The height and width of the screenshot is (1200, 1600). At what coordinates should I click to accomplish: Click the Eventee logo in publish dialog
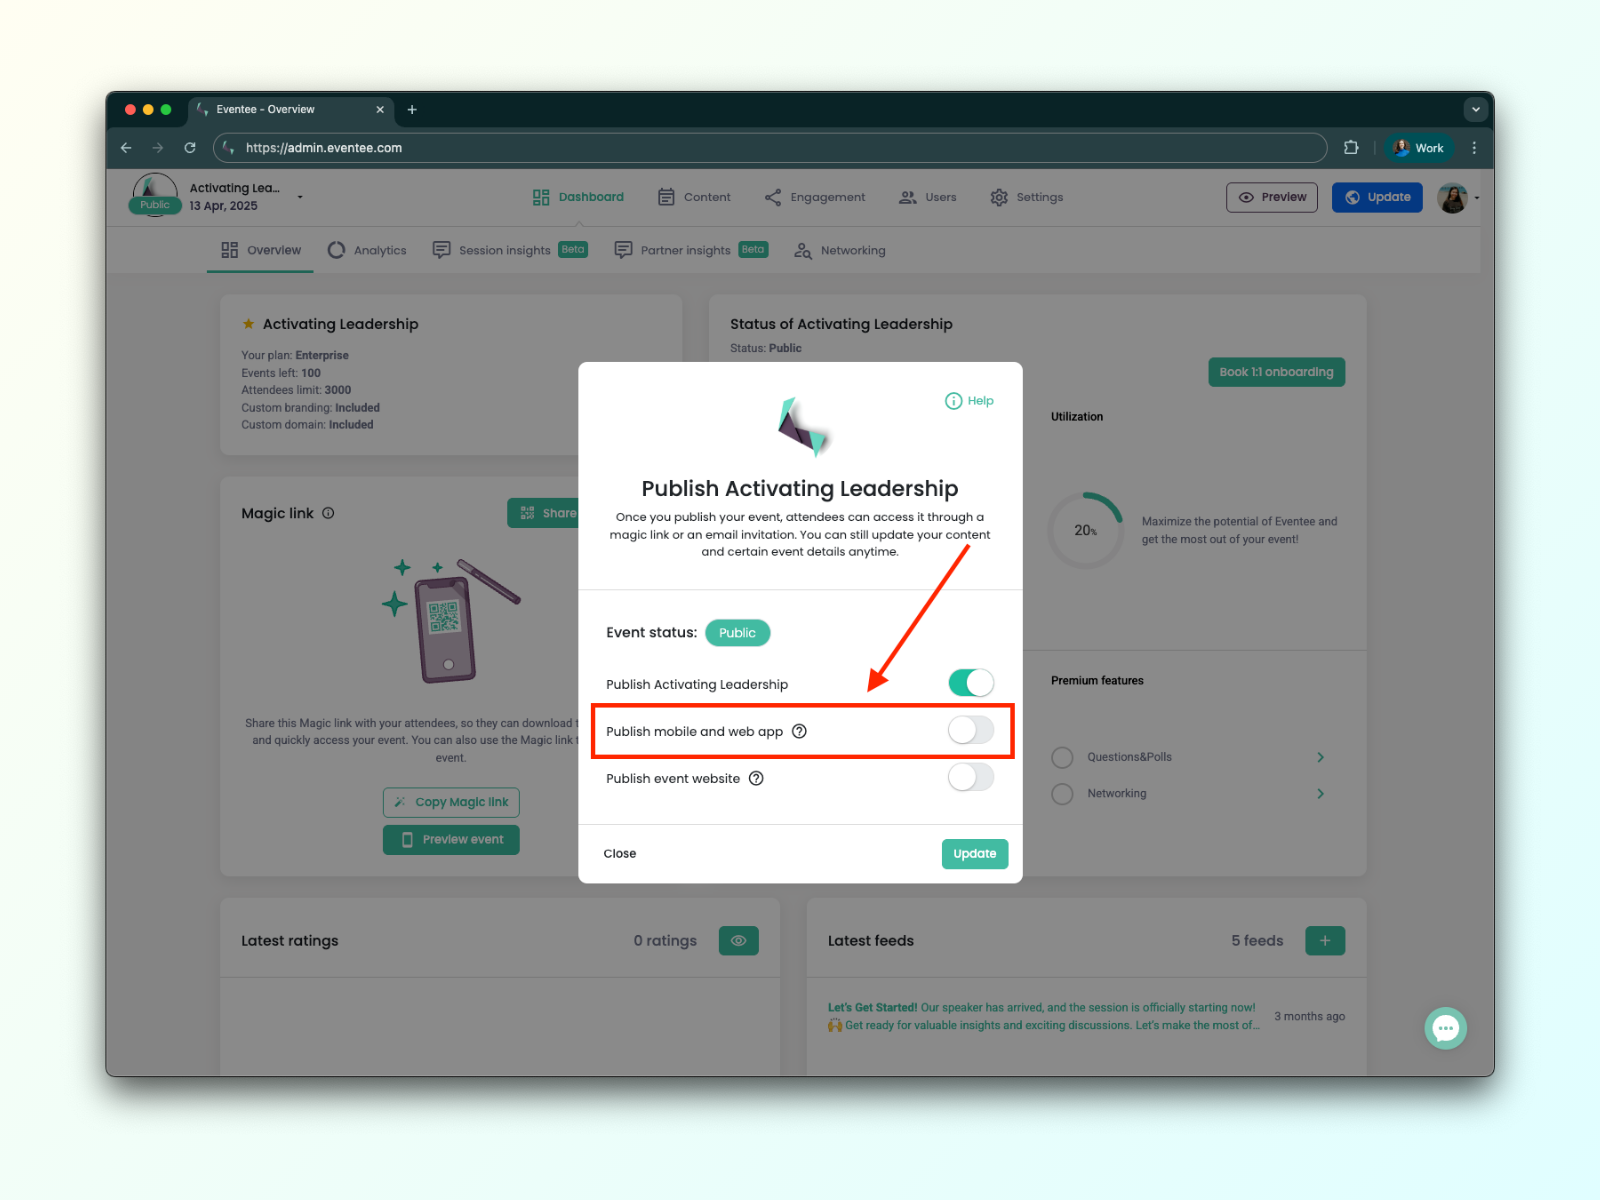[803, 427]
